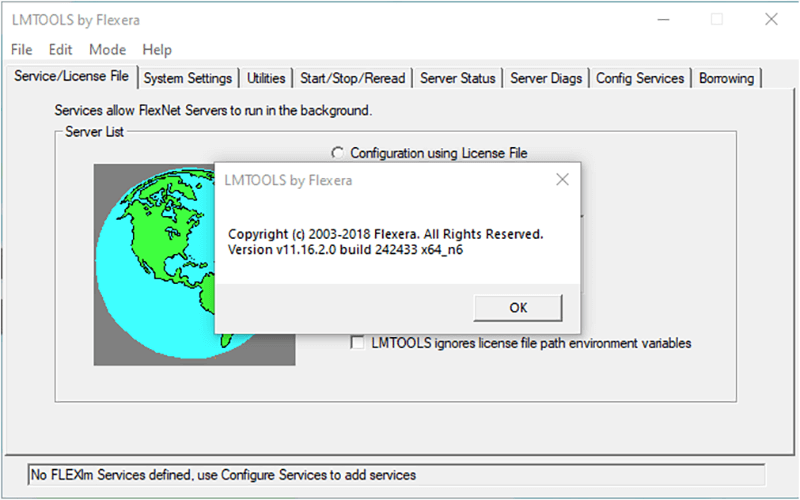800x500 pixels.
Task: Open the Server Status tab
Action: [x=457, y=78]
